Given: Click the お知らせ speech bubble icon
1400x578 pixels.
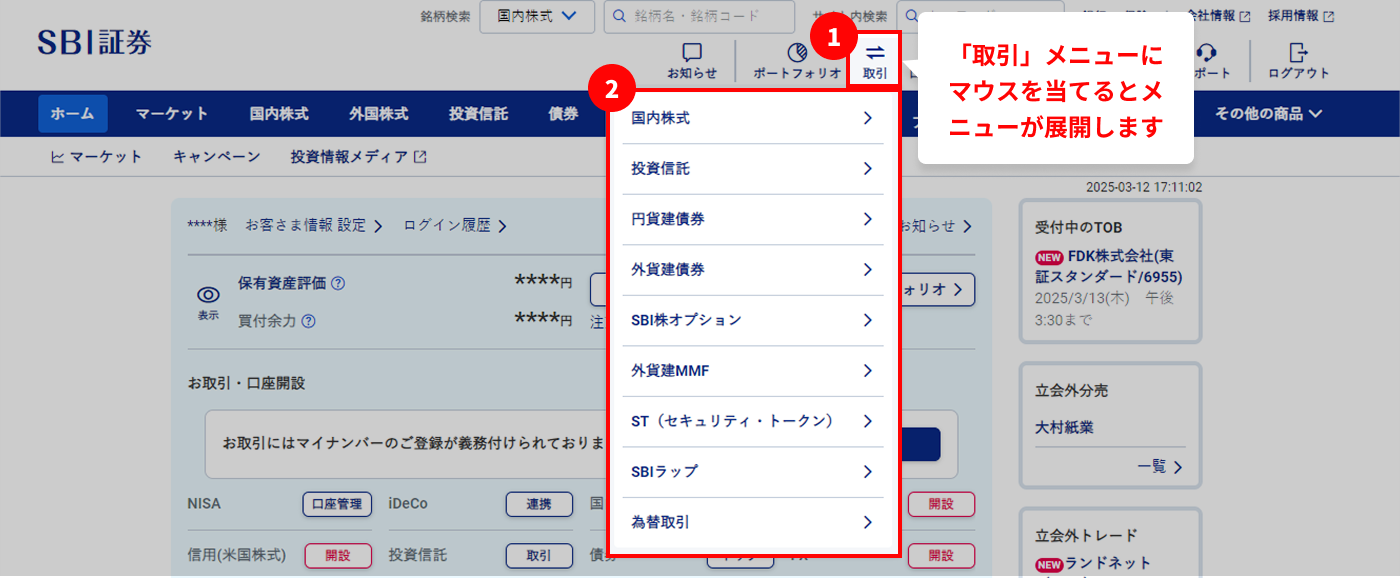Looking at the screenshot, I should pyautogui.click(x=692, y=52).
